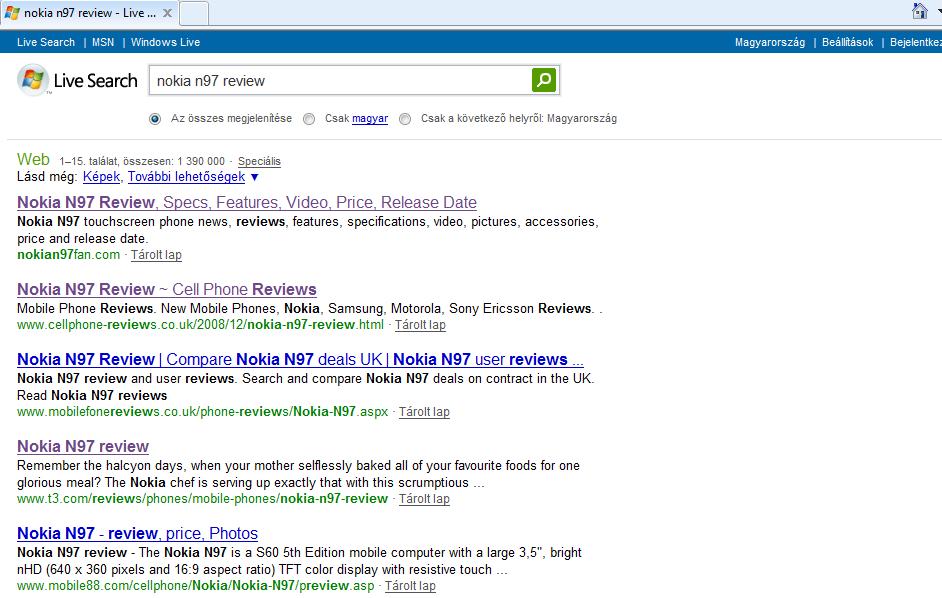942x598 pixels.
Task: Open 'Compare Nokia N97 deals UK' result
Action: [300, 359]
